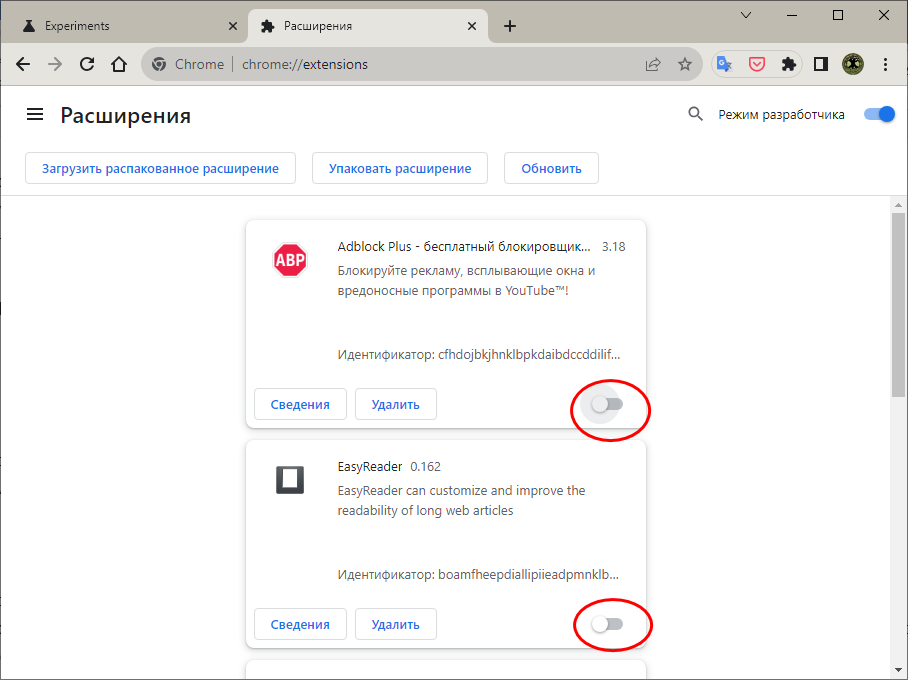The image size is (908, 680).
Task: Click EasyReader description text
Action: (x=462, y=500)
